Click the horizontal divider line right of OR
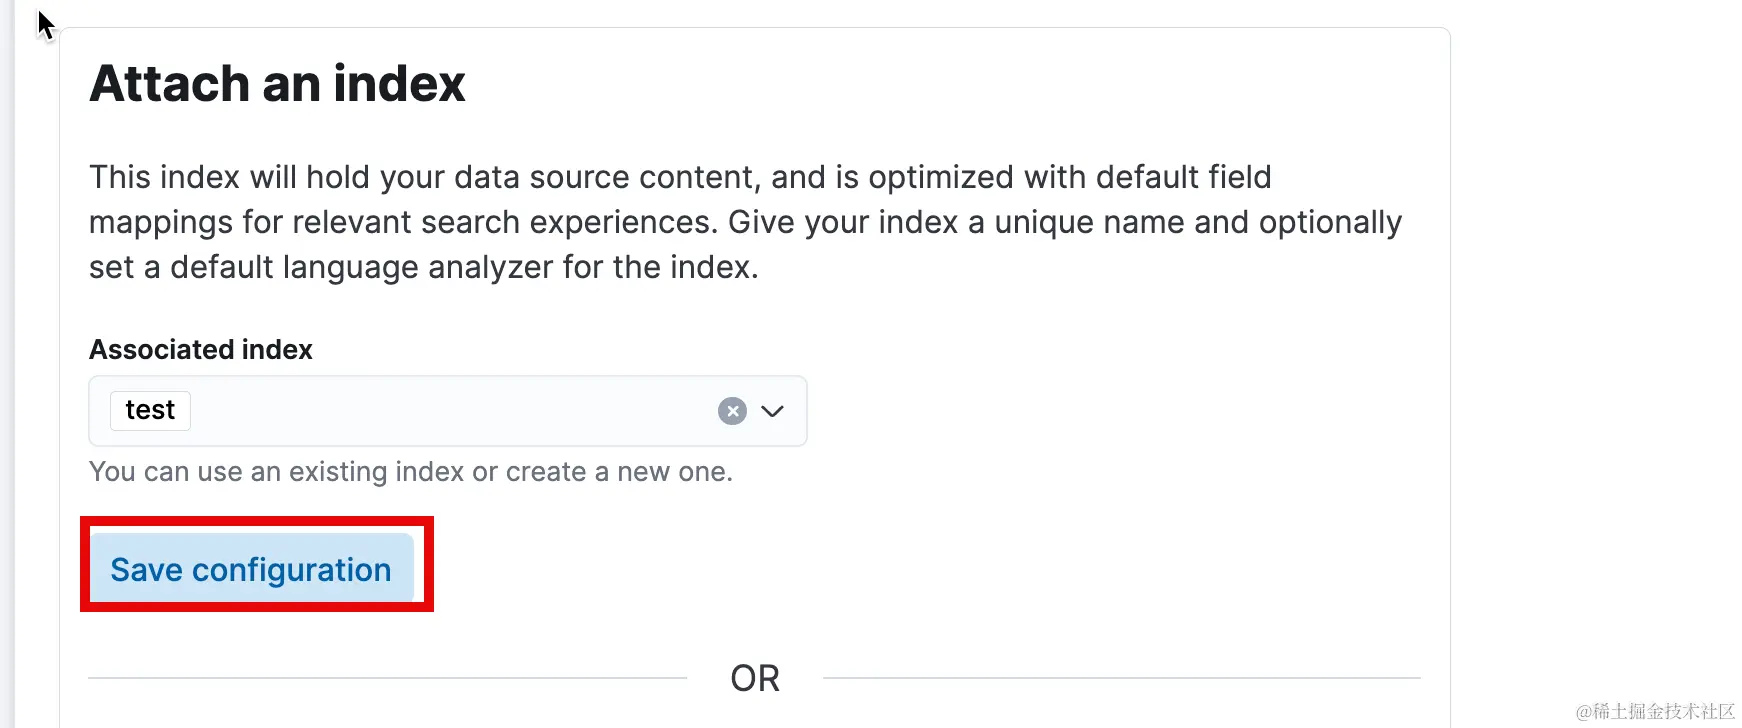Image resolution: width=1742 pixels, height=728 pixels. (1122, 678)
